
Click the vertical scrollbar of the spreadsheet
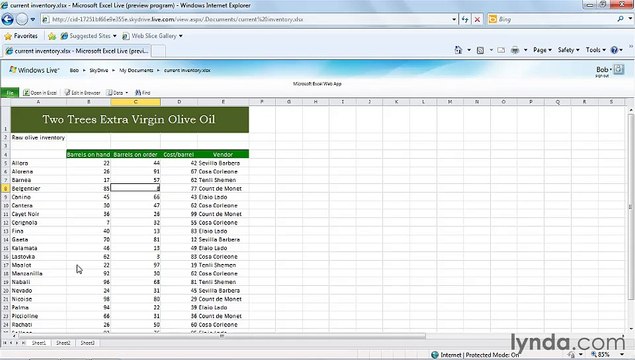coord(631,207)
